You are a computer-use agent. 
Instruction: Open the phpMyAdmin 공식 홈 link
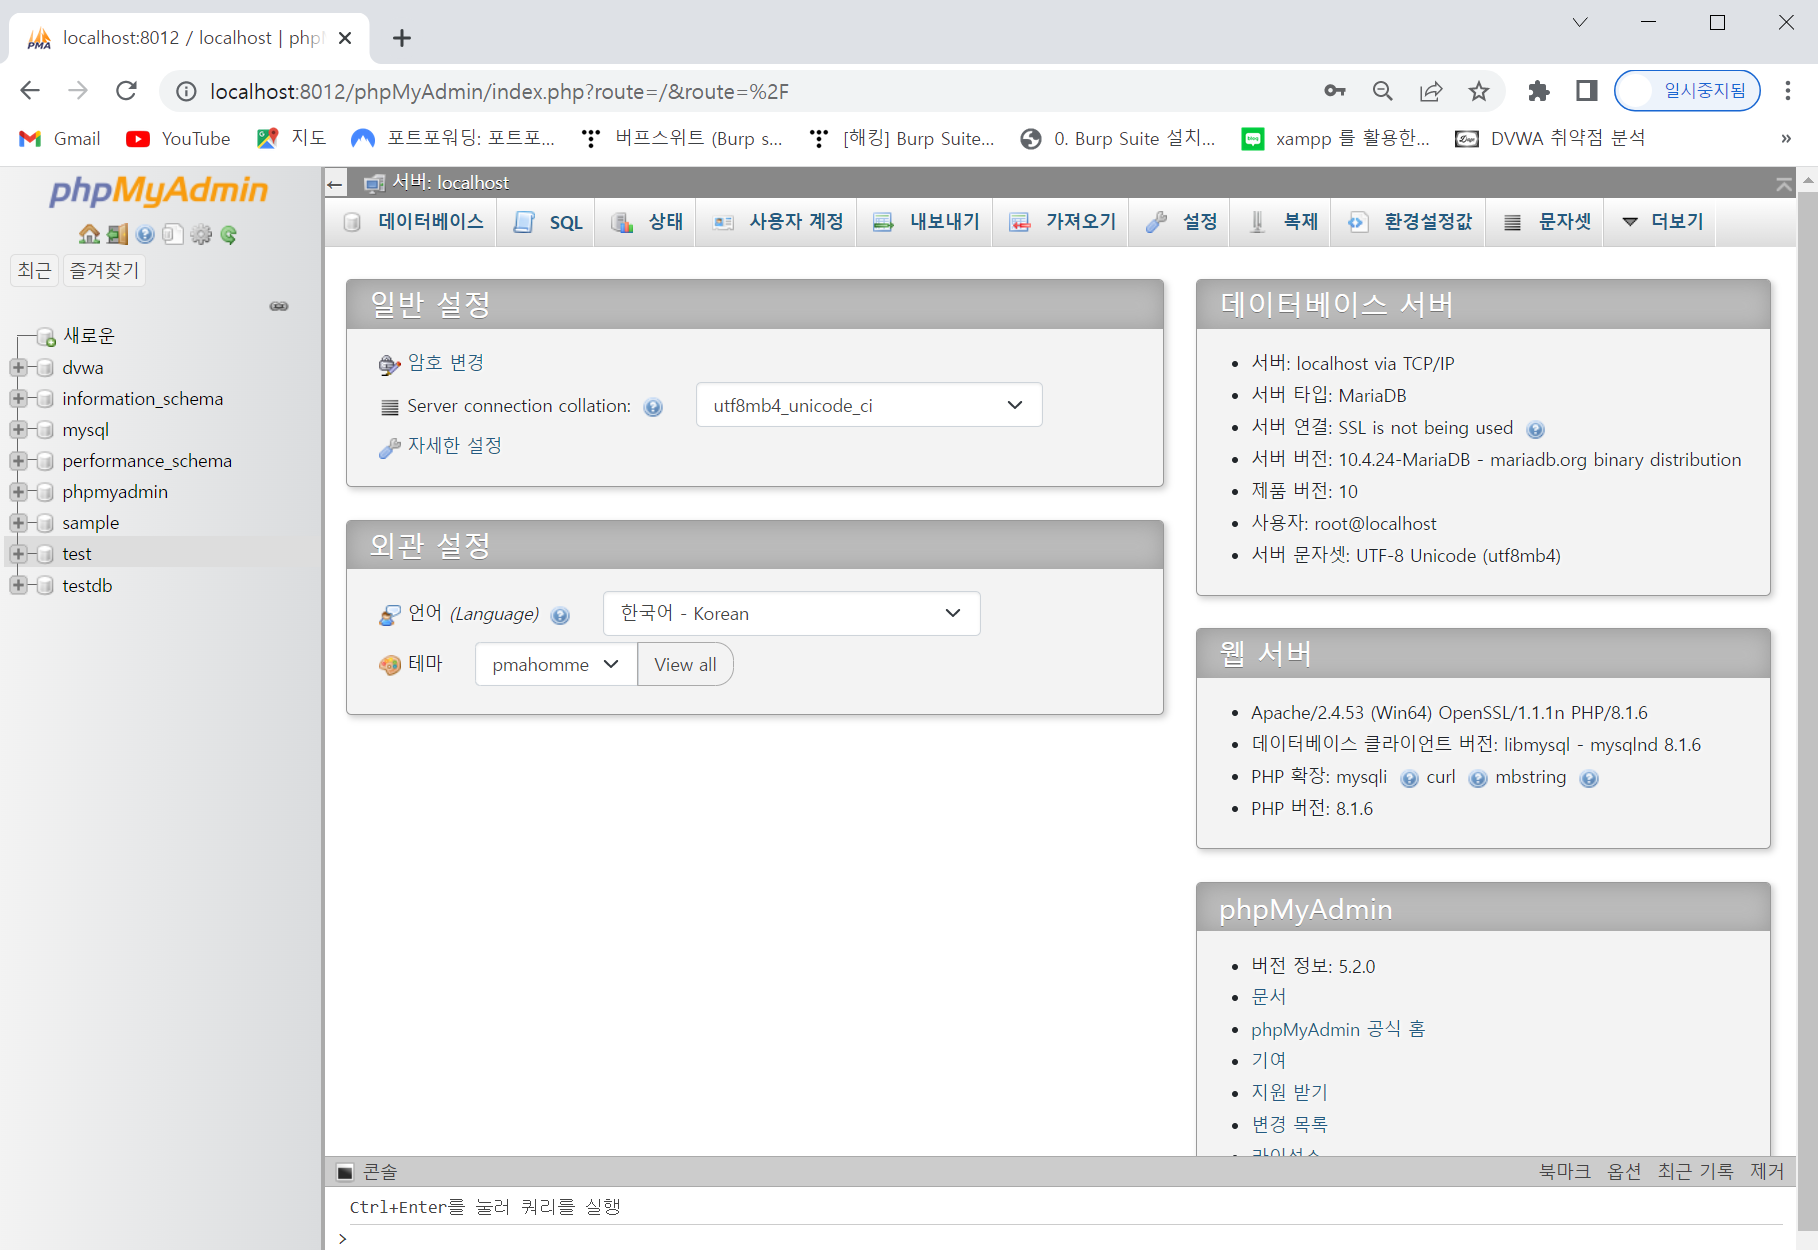tap(1338, 1030)
